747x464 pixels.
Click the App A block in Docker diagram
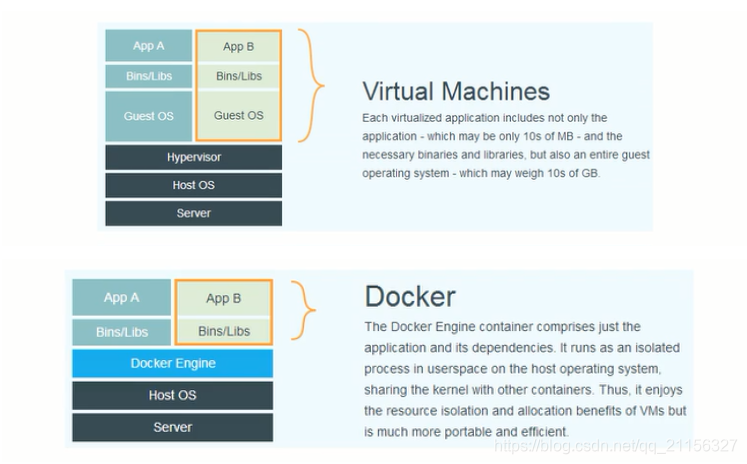coord(121,297)
